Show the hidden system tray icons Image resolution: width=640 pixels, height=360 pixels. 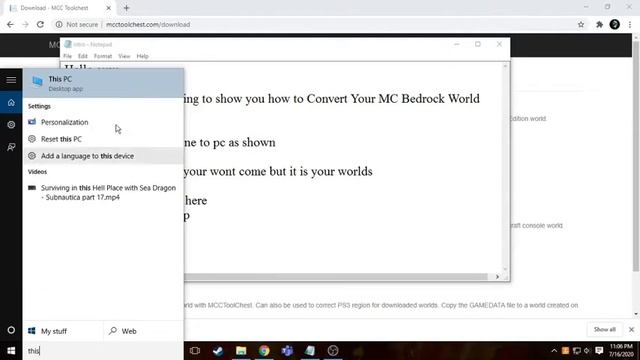click(554, 351)
